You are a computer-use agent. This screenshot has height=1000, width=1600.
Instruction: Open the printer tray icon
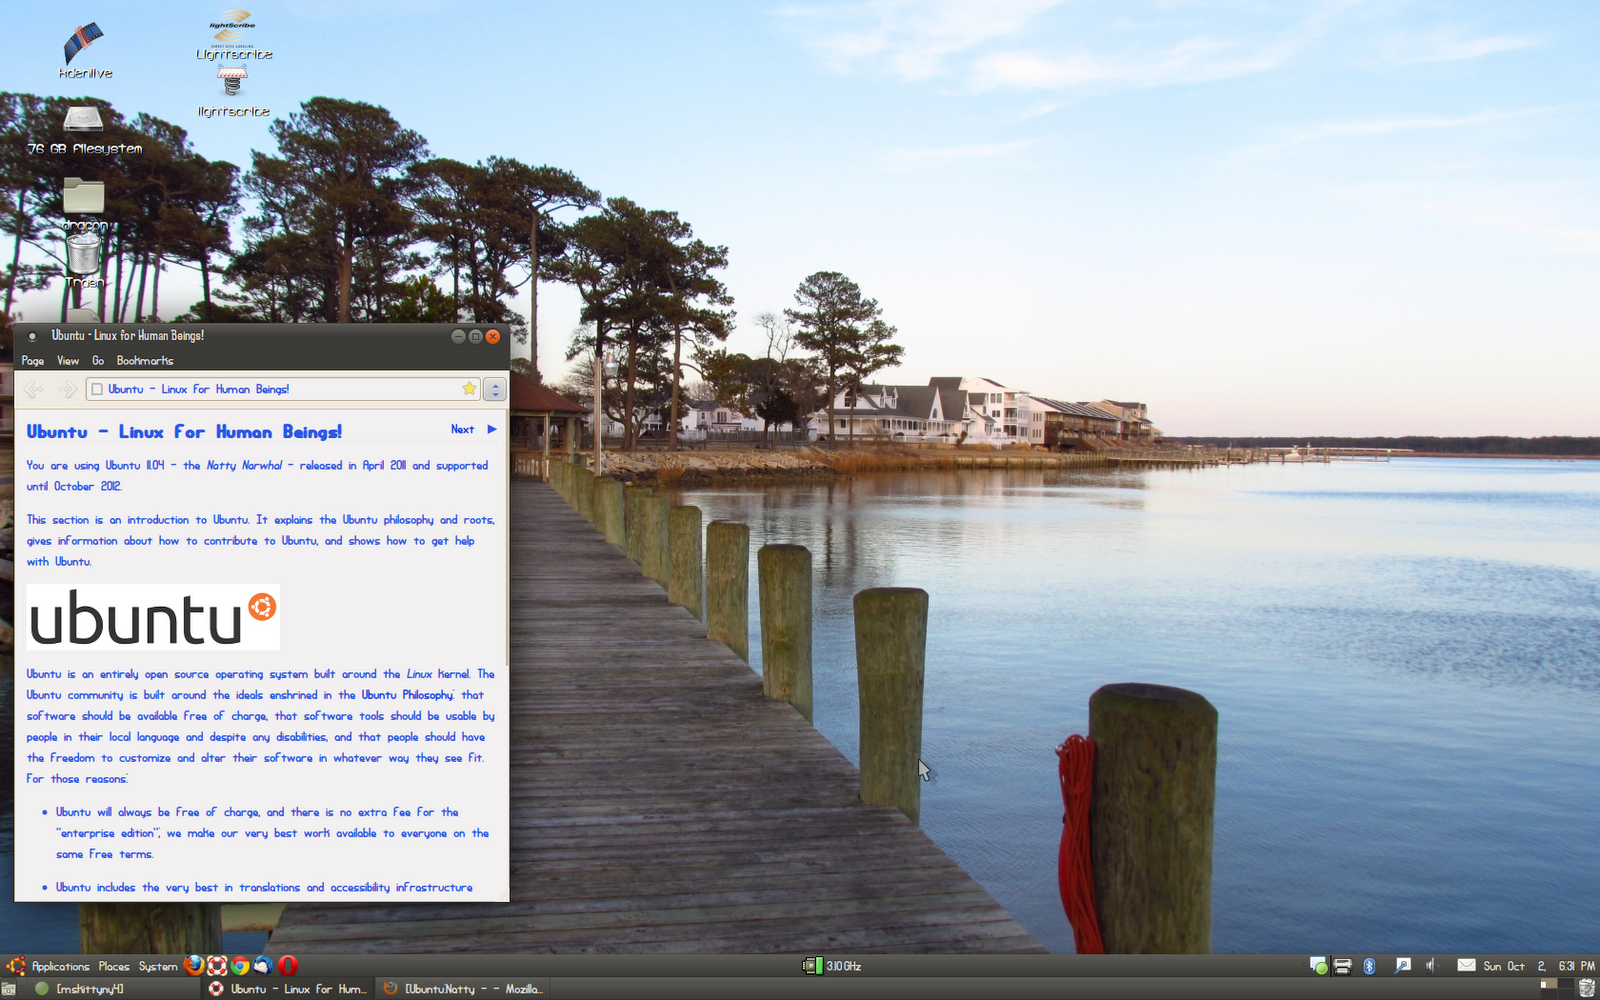point(1343,965)
